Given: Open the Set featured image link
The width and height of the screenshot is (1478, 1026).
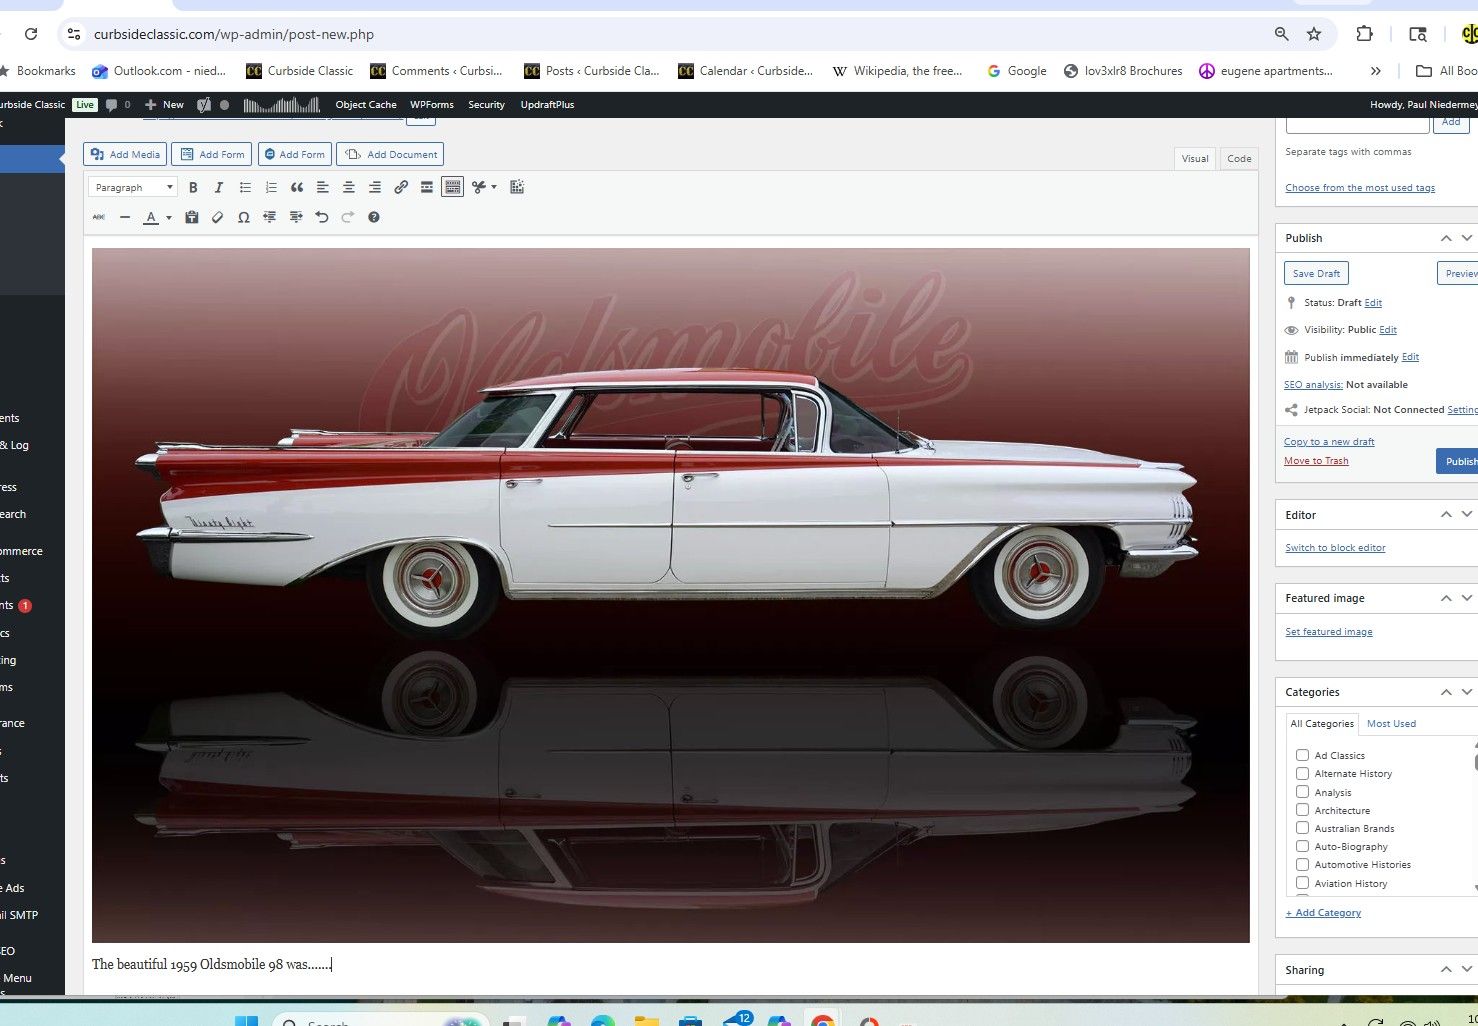Looking at the screenshot, I should click(x=1329, y=632).
